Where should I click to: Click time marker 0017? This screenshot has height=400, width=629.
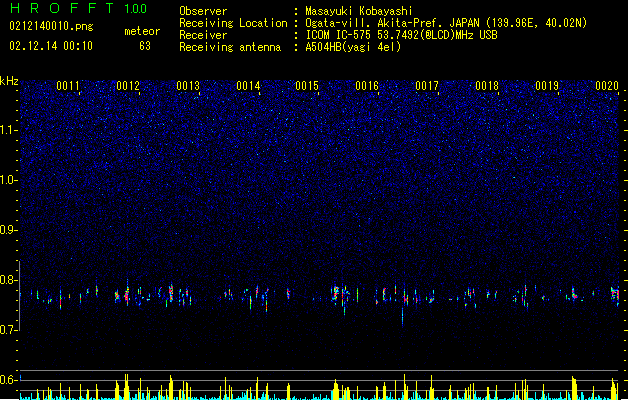tap(427, 86)
